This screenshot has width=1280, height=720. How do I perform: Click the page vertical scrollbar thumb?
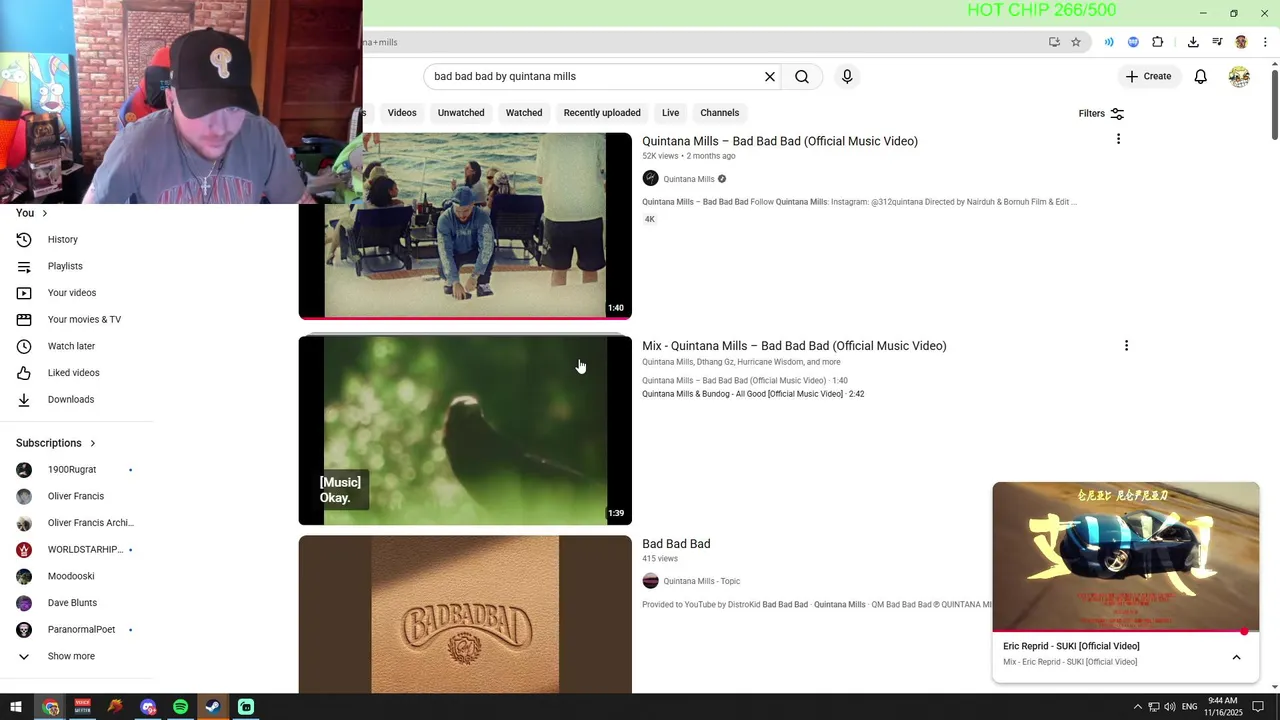click(x=1274, y=105)
